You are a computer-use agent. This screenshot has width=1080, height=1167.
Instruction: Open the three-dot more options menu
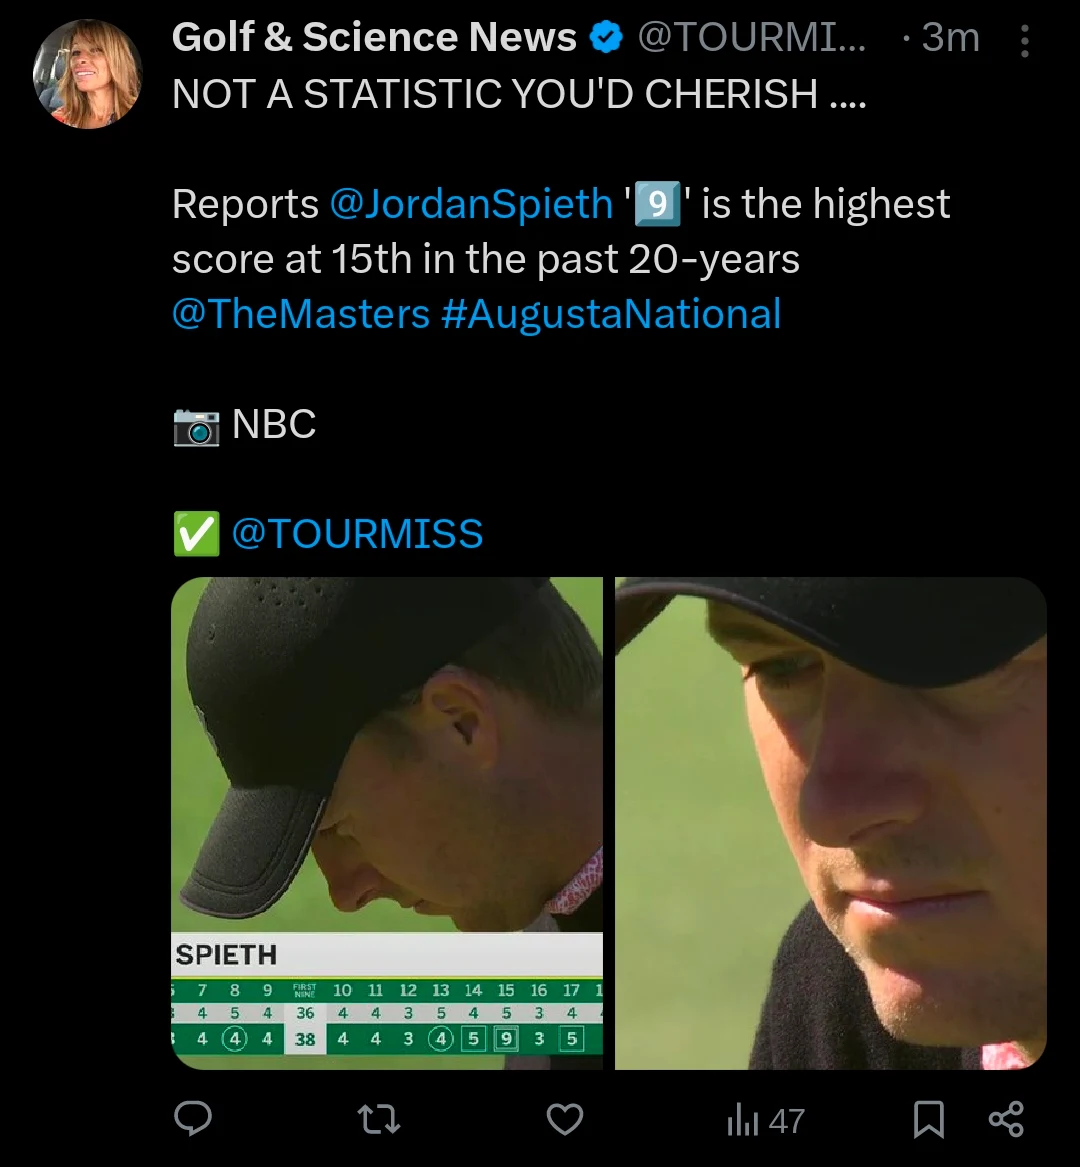[x=1024, y=41]
